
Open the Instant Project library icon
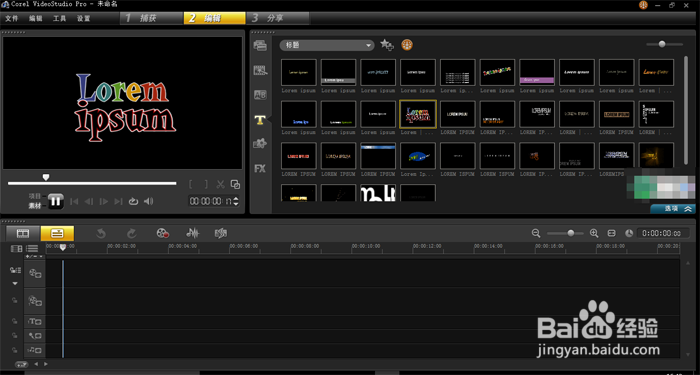coord(260,70)
